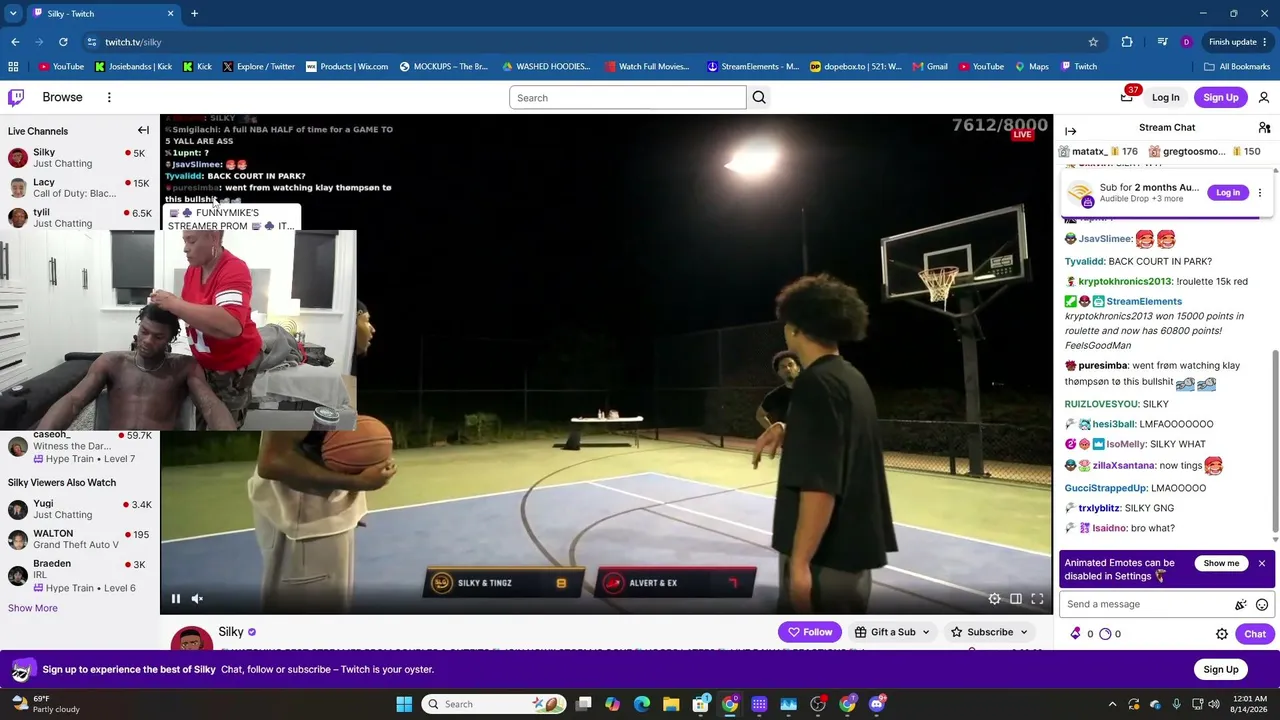Go back to the previous page
Screen dimensions: 1280x720
point(15,42)
